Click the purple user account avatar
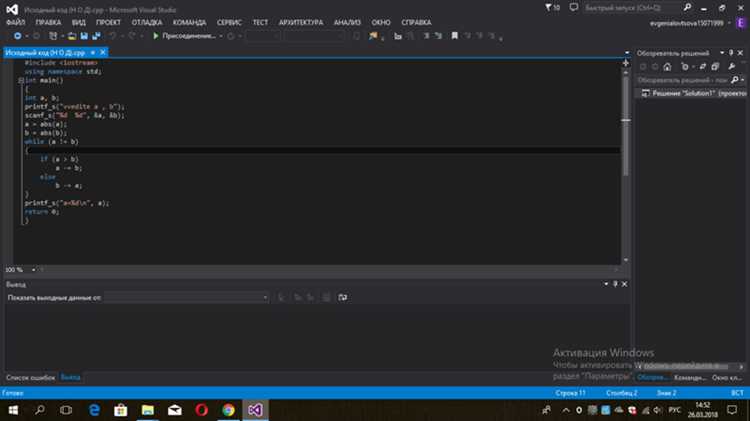Image resolution: width=750 pixels, height=421 pixels. click(741, 23)
